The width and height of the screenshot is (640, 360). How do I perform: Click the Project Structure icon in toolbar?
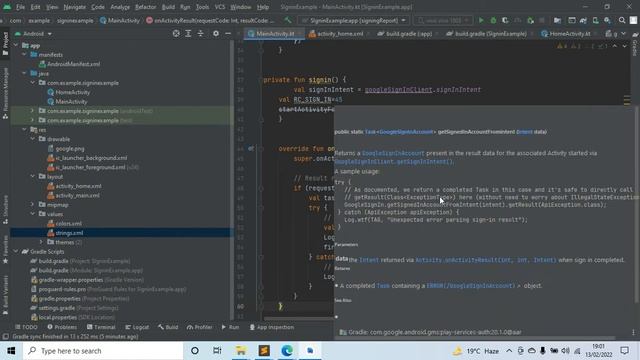557,20
